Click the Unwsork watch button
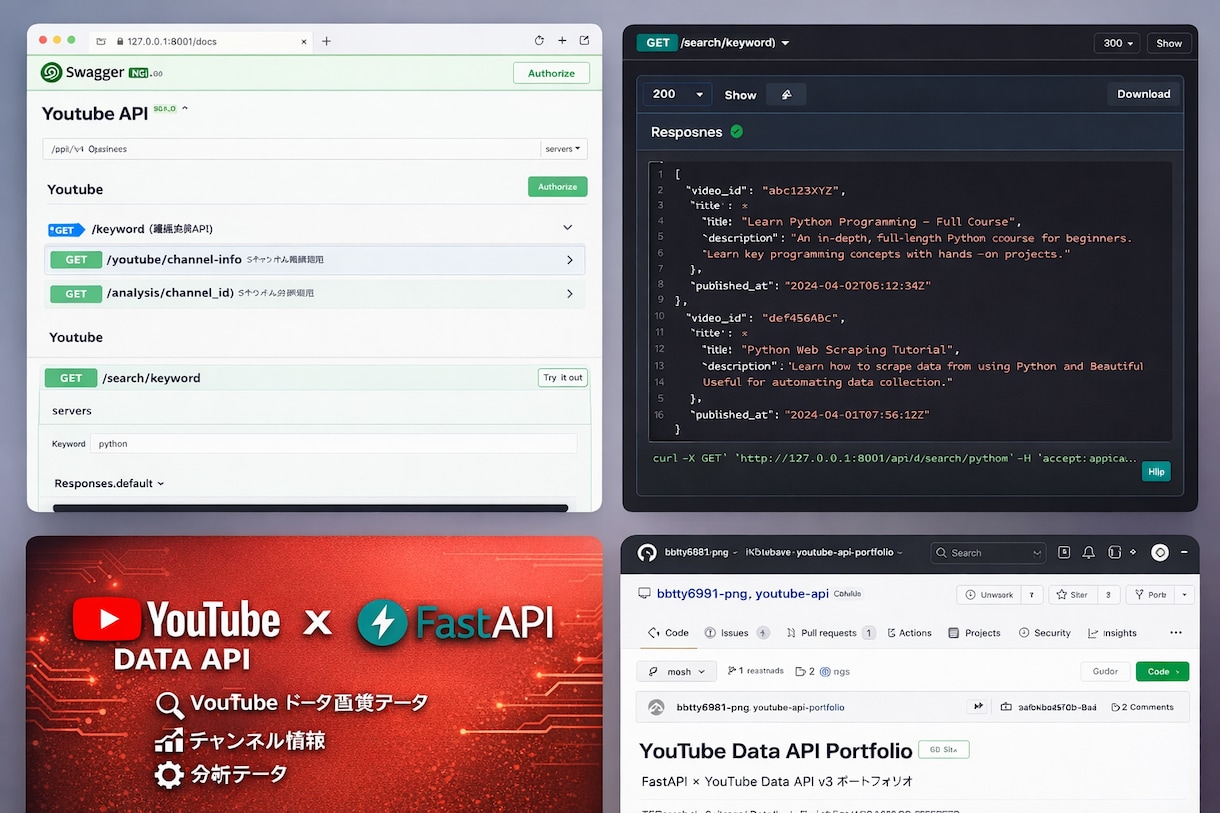This screenshot has height=813, width=1220. 989,594
